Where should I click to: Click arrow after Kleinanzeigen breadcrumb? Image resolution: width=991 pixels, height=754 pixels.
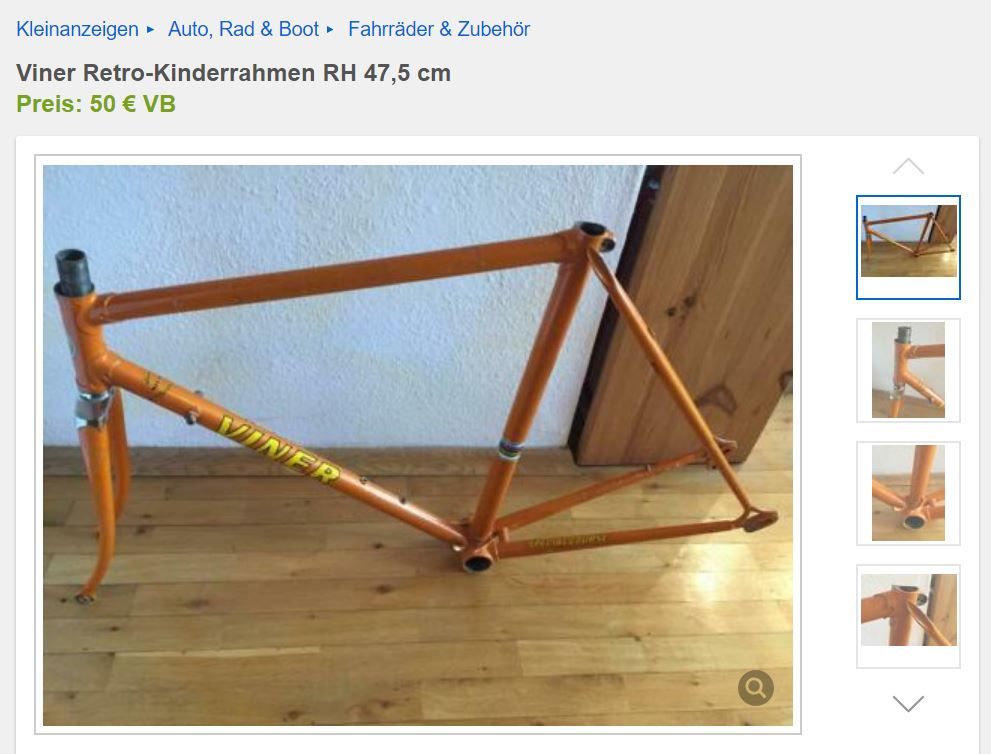(x=150, y=29)
